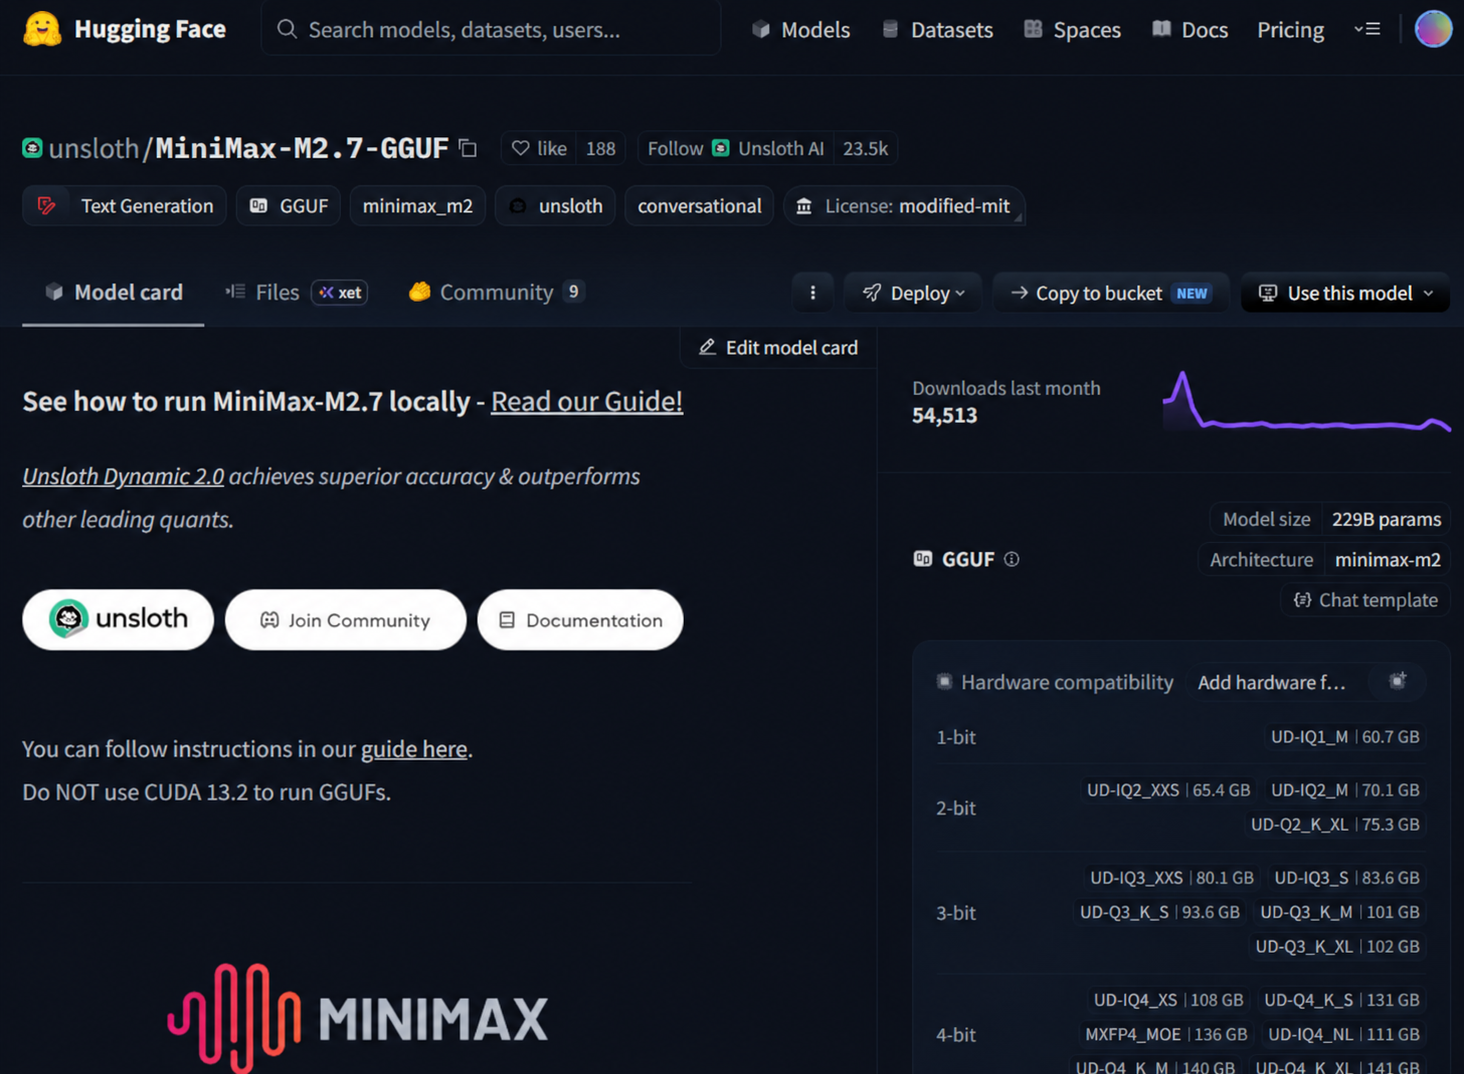Focus the search models input field

[491, 29]
